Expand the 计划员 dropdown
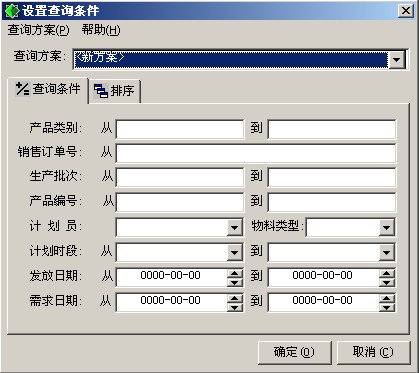 234,227
